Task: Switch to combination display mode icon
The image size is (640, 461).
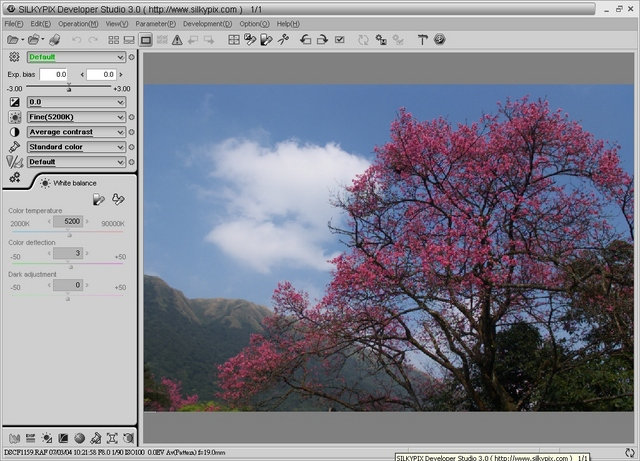Action: pyautogui.click(x=129, y=40)
